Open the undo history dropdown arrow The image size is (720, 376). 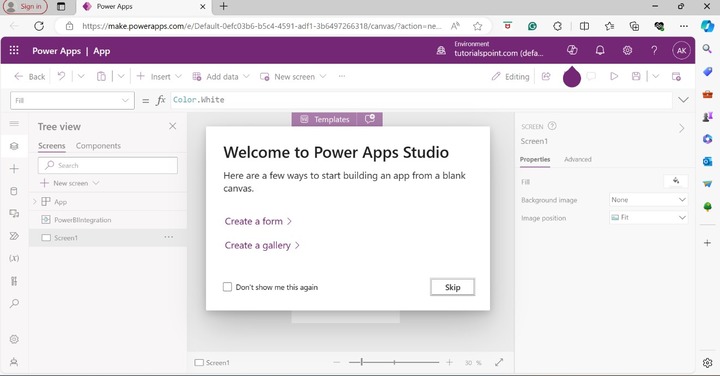(x=81, y=76)
